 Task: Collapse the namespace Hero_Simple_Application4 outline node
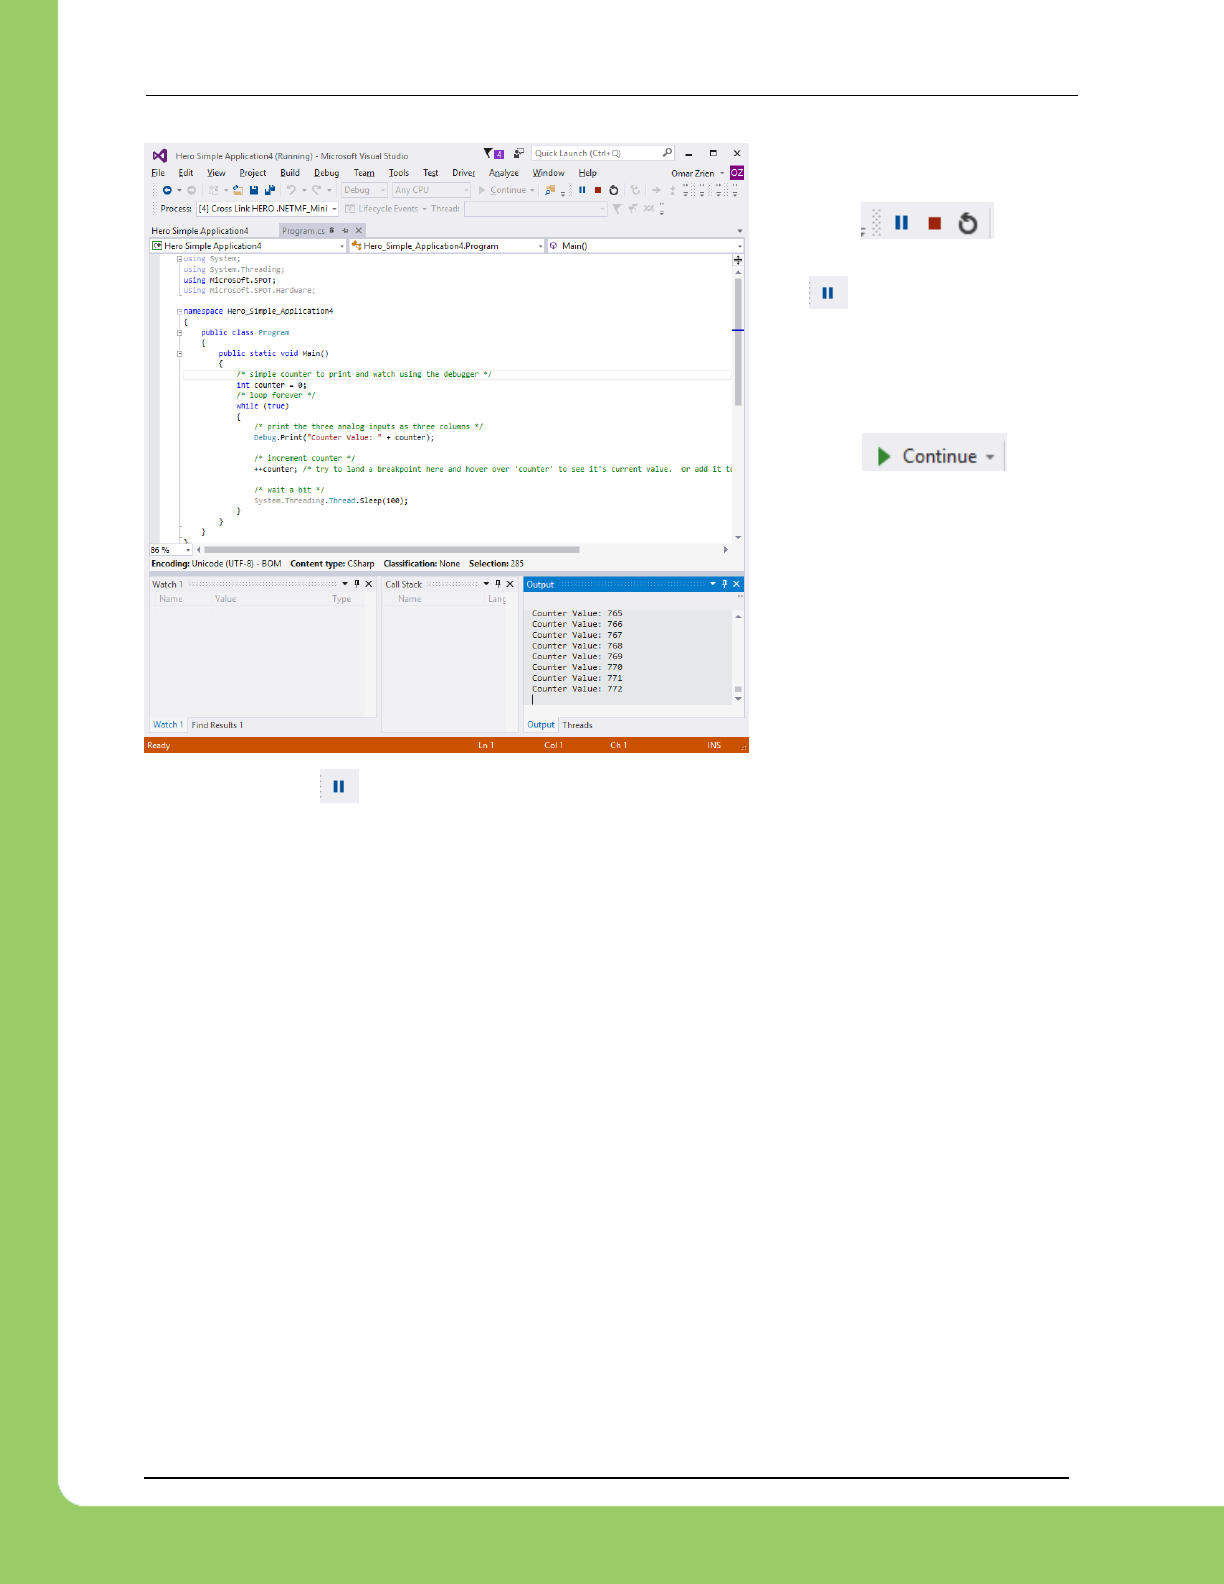(180, 312)
